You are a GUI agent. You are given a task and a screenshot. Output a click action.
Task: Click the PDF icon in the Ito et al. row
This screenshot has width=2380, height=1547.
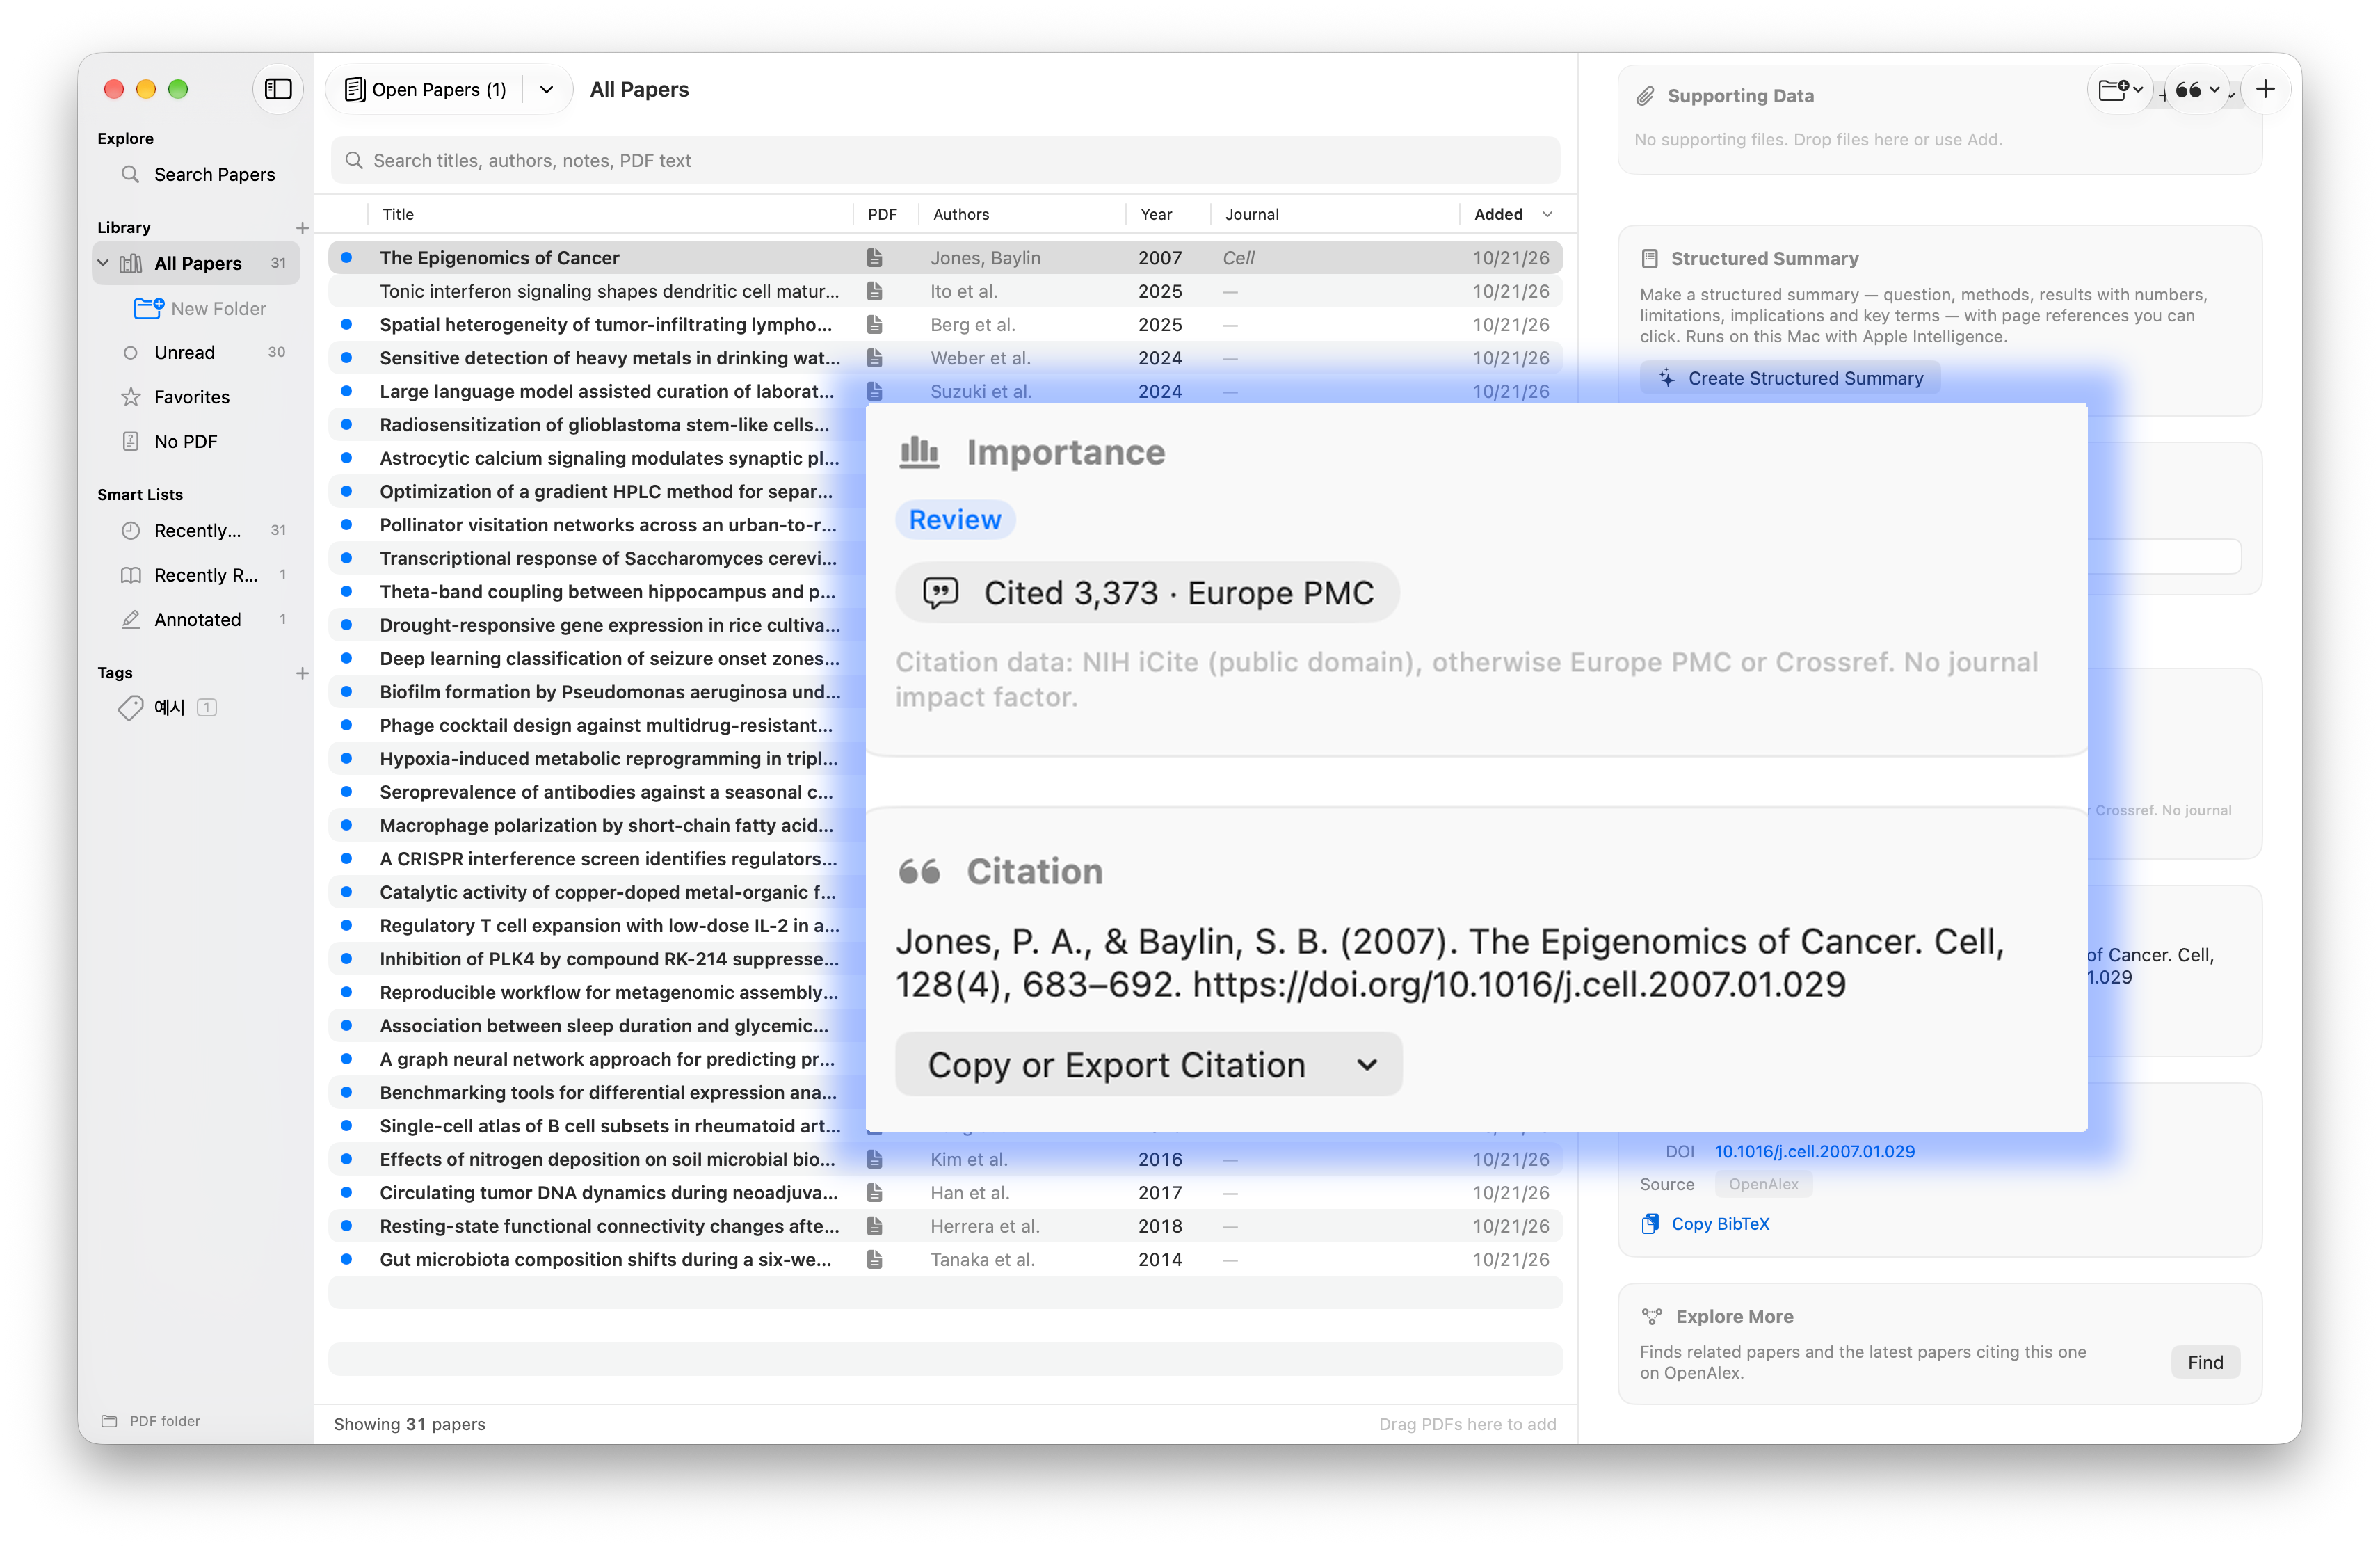coord(874,291)
